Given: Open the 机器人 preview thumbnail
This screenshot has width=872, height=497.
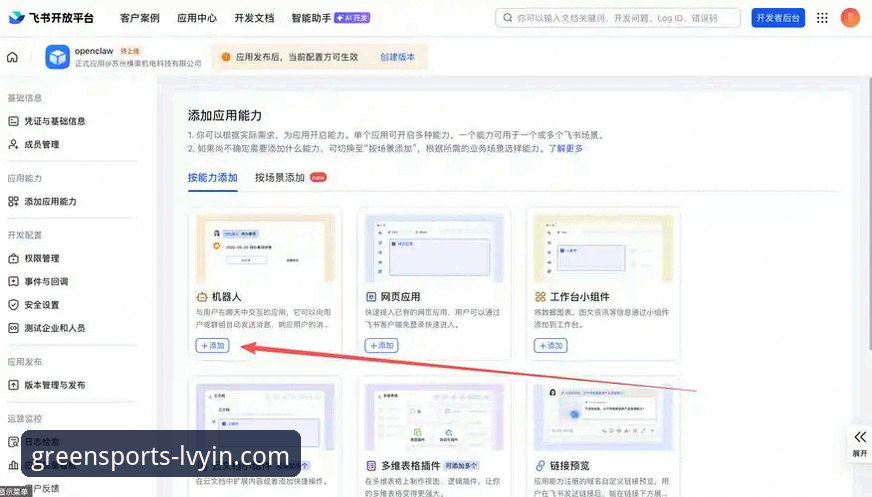Looking at the screenshot, I should click(265, 248).
